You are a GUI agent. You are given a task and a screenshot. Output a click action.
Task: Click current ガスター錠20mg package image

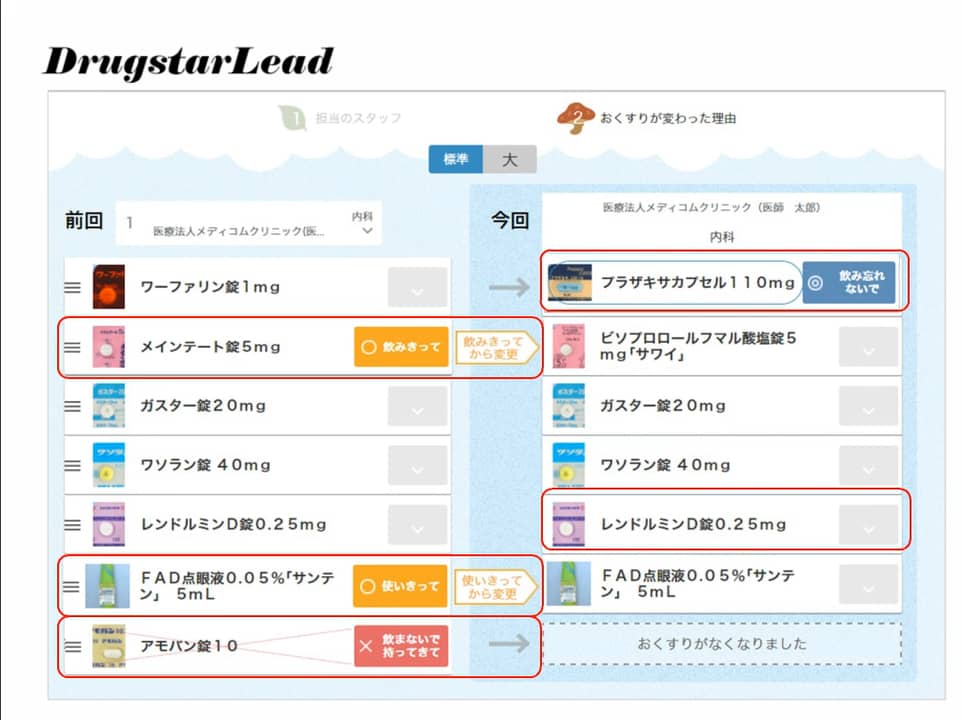click(568, 405)
